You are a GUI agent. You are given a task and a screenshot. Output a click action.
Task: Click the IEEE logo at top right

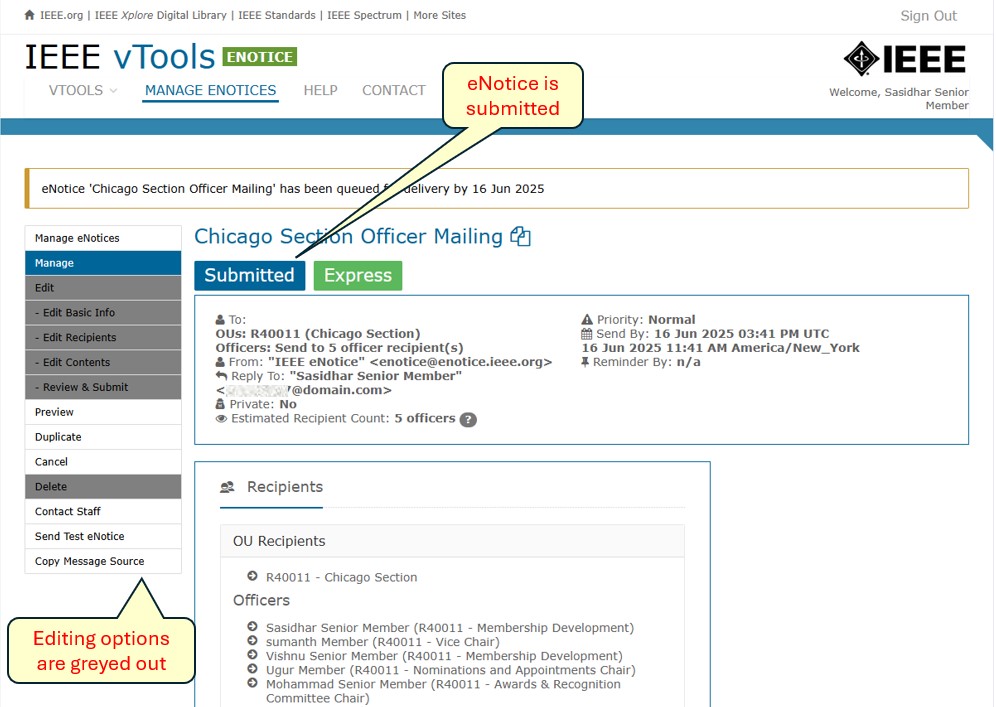[x=905, y=59]
